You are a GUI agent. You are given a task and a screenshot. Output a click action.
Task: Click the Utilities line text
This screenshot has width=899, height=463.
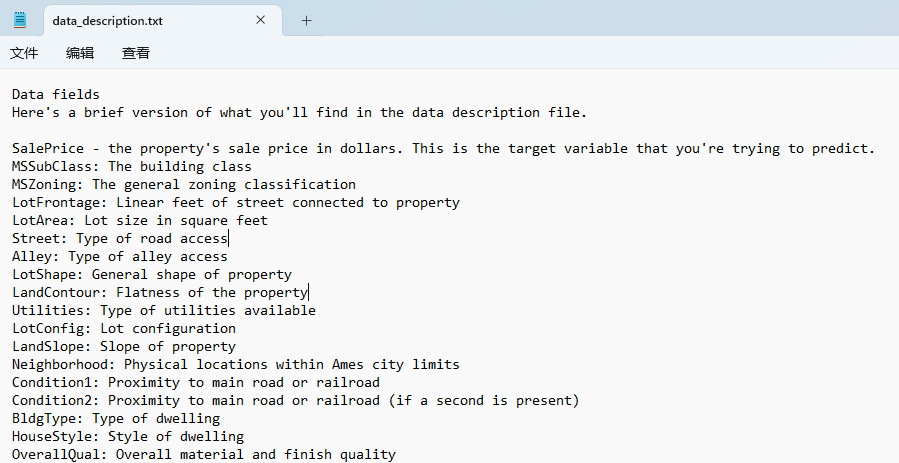tap(164, 311)
